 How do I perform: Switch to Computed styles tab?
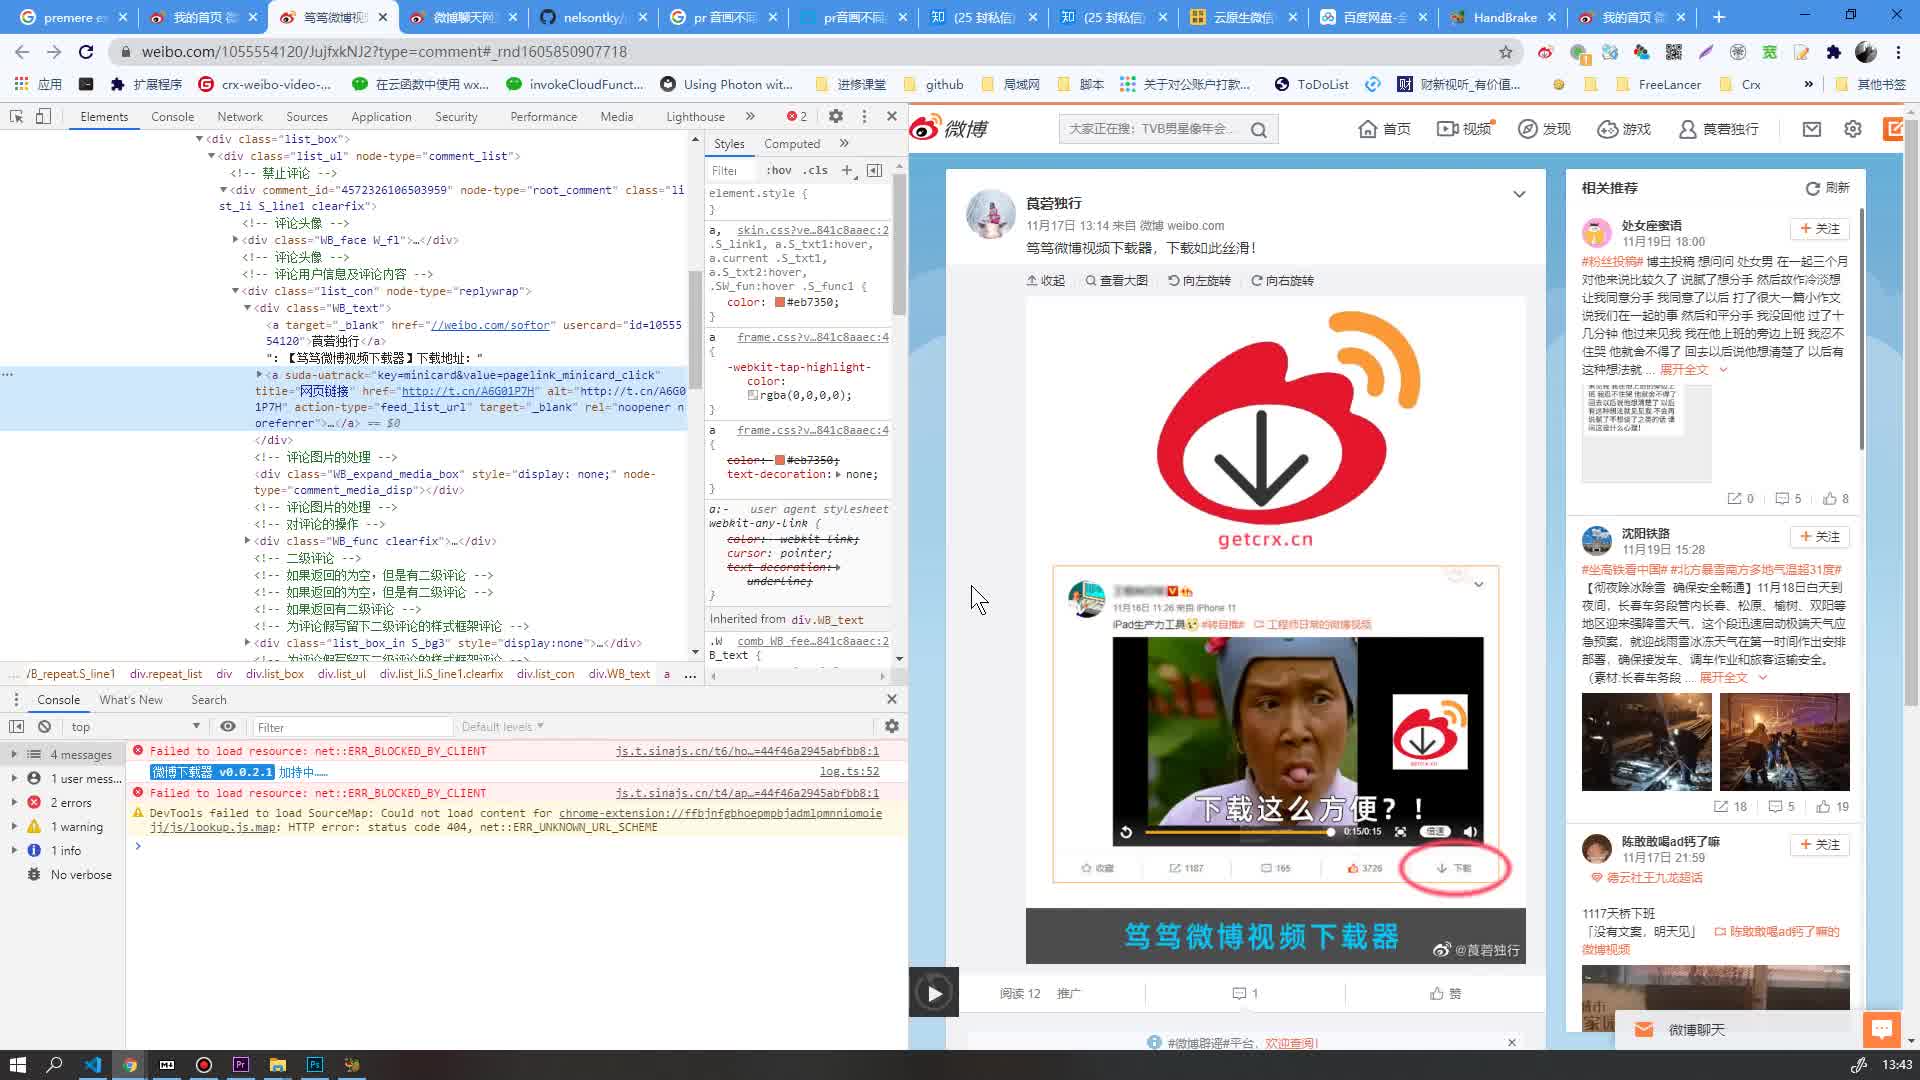pos(792,144)
